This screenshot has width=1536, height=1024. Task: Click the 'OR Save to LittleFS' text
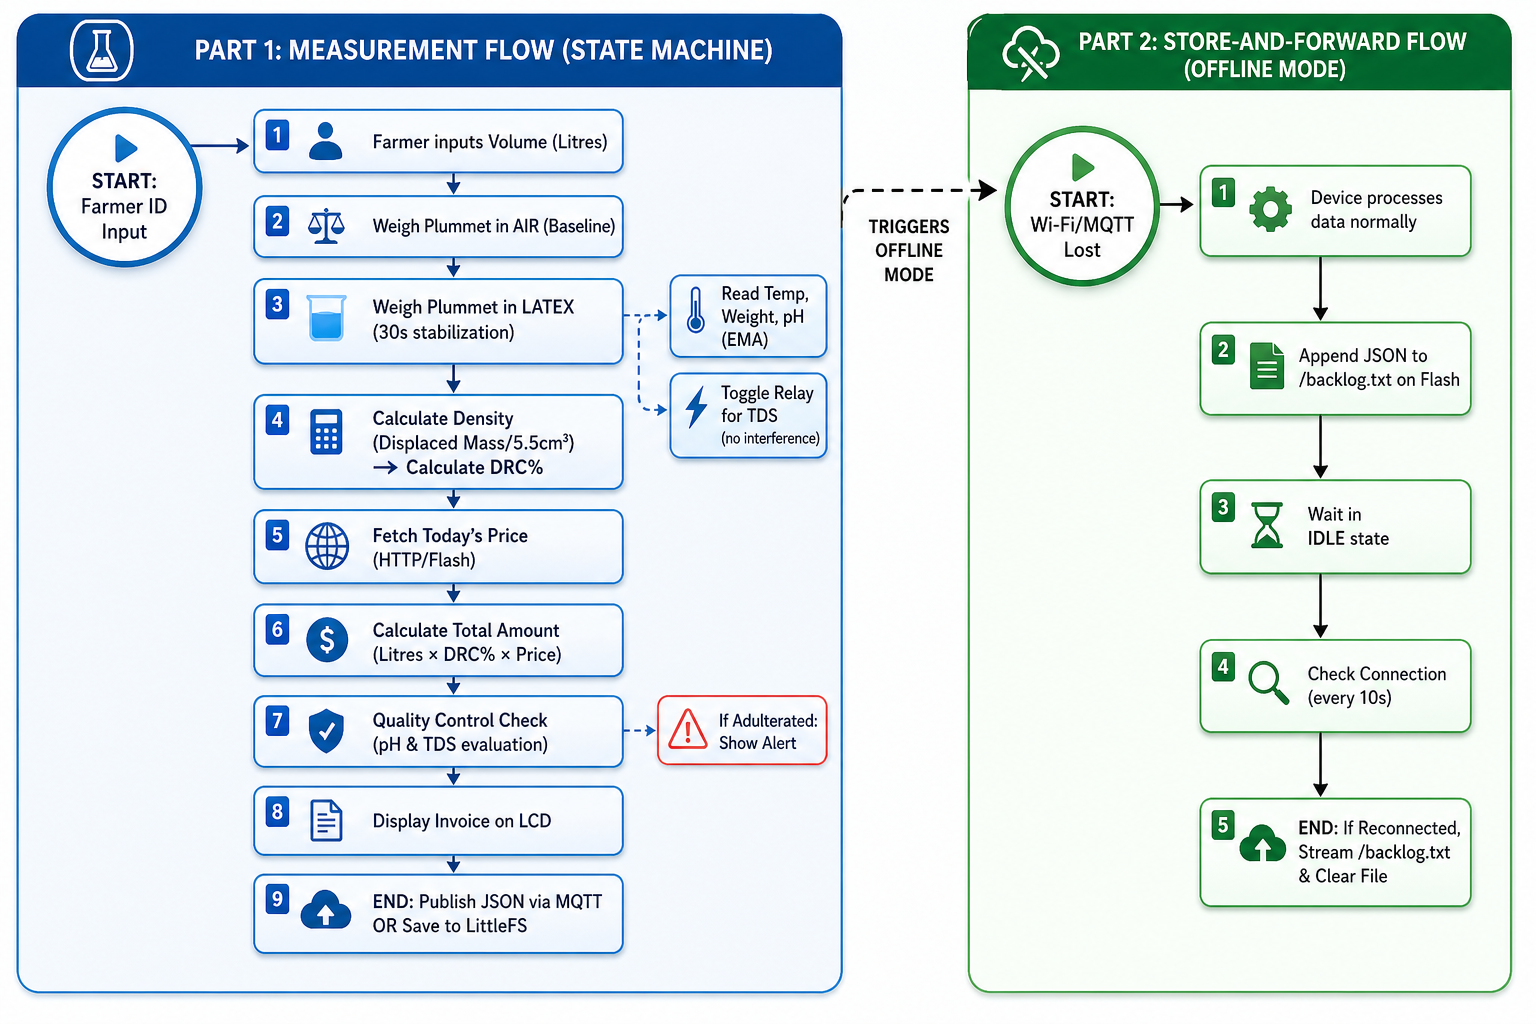pos(450,926)
